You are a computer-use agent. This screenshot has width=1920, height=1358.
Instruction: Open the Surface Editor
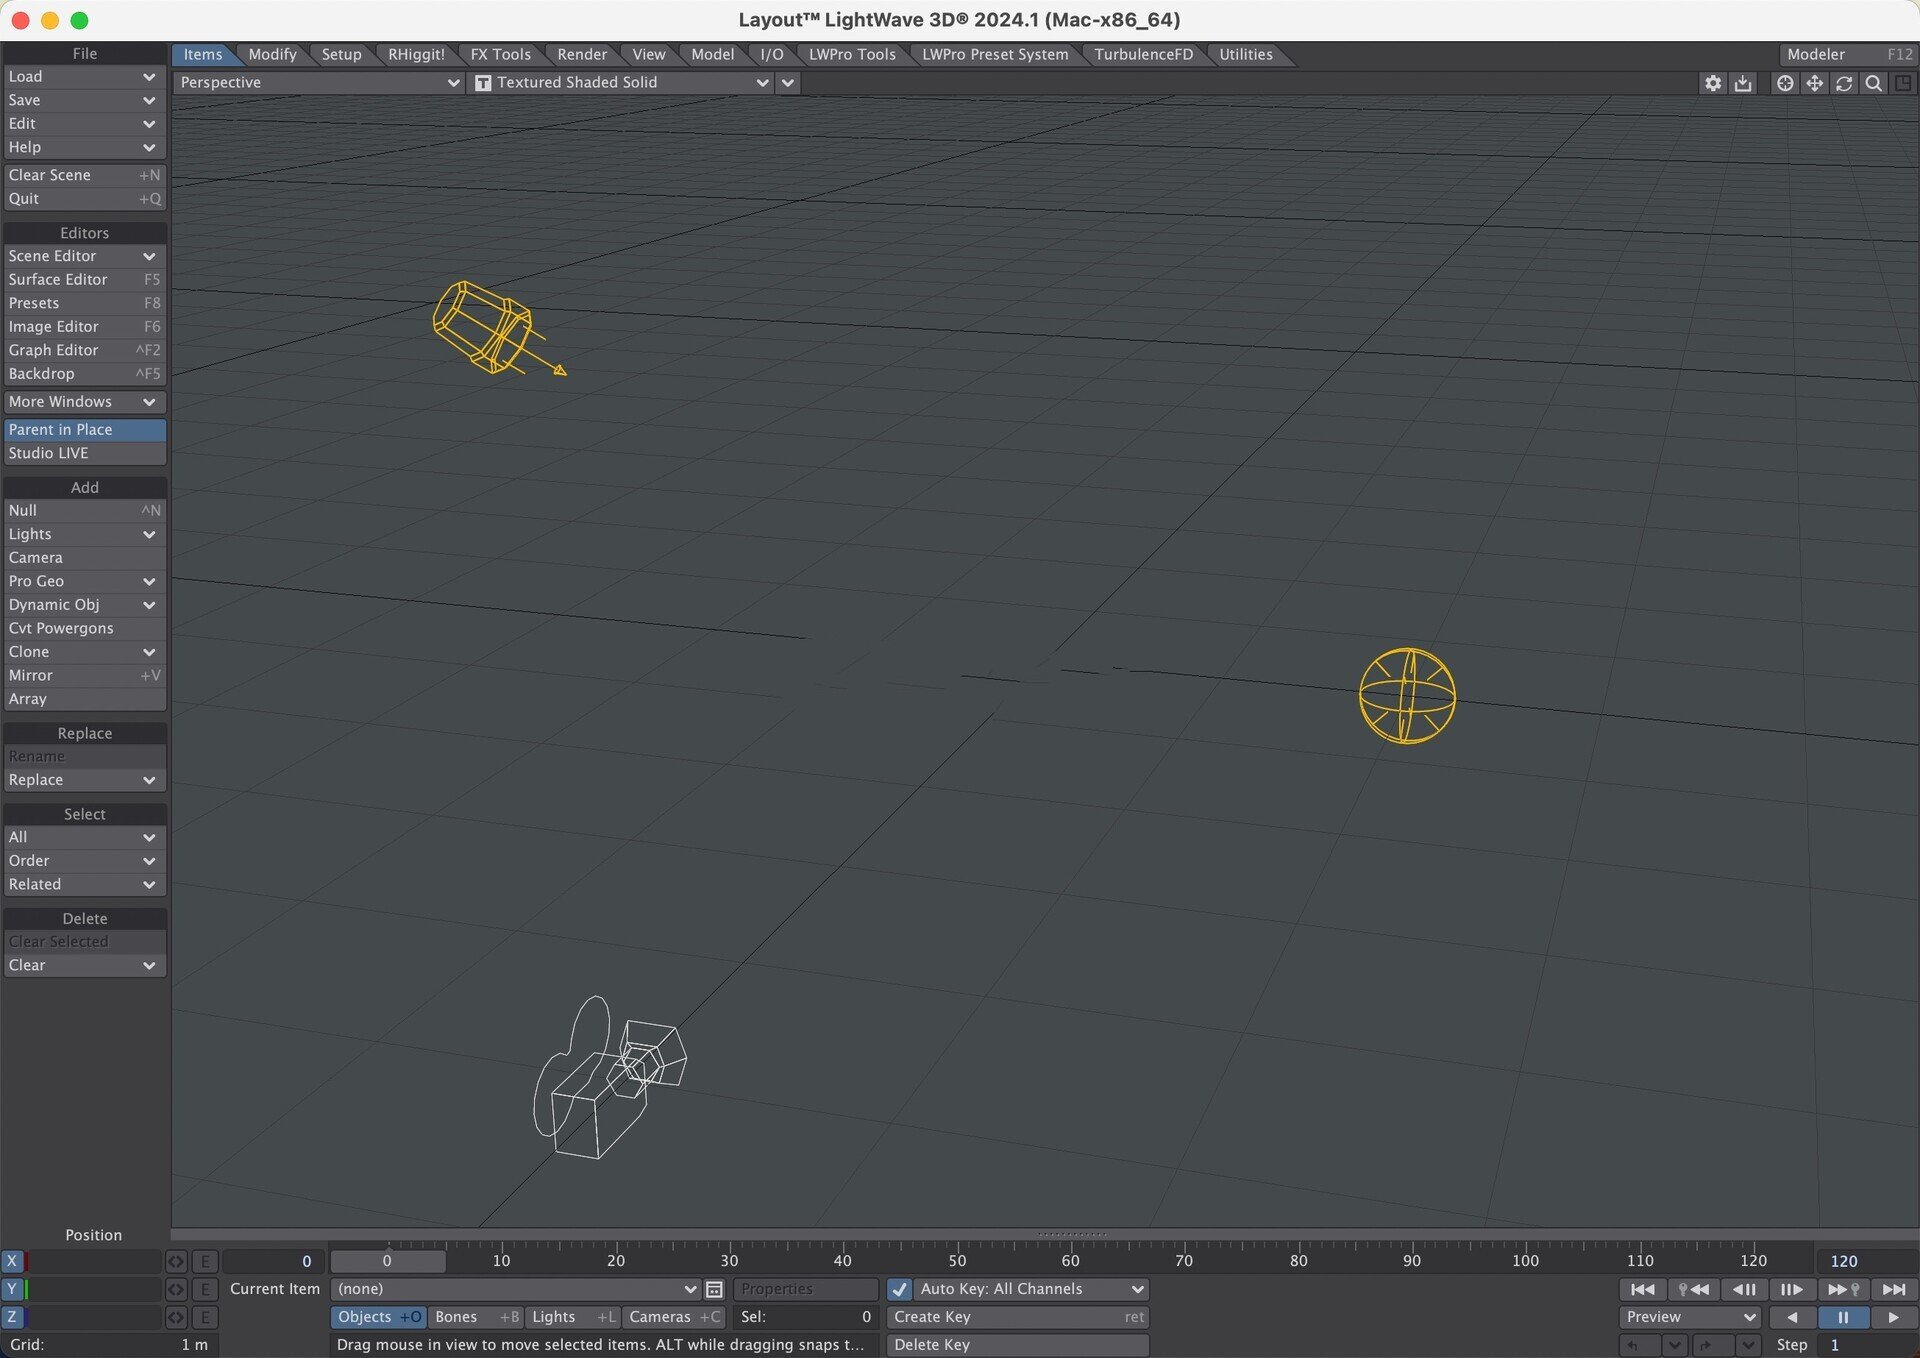point(84,280)
